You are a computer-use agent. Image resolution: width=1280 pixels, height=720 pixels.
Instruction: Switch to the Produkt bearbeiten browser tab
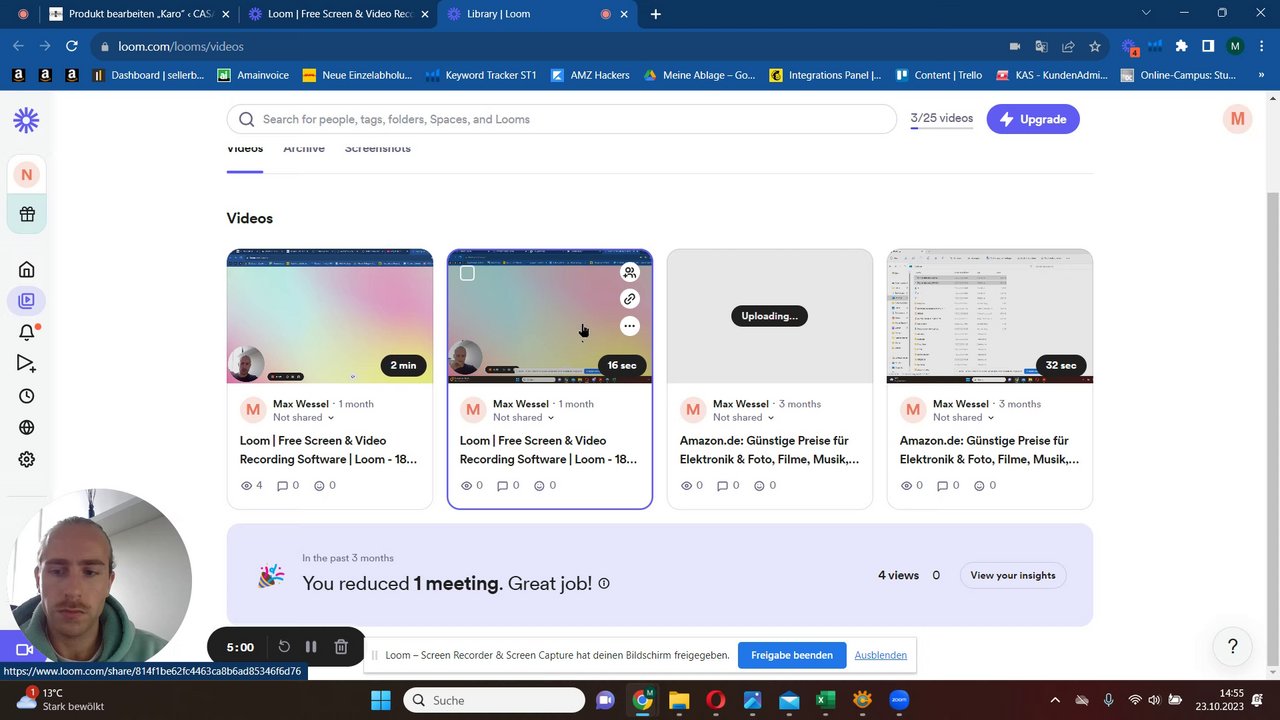tap(138, 14)
